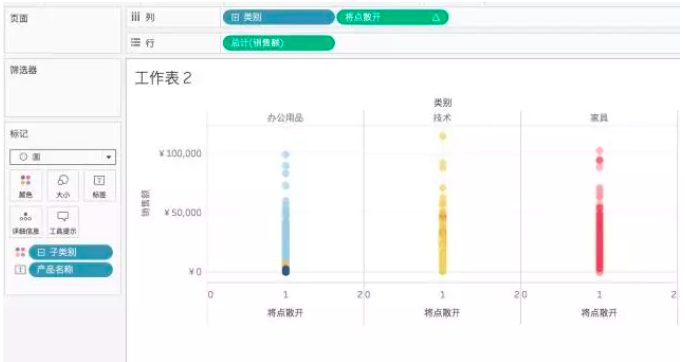
Task: Open the mark type dropdown showing circle
Action: point(63,157)
